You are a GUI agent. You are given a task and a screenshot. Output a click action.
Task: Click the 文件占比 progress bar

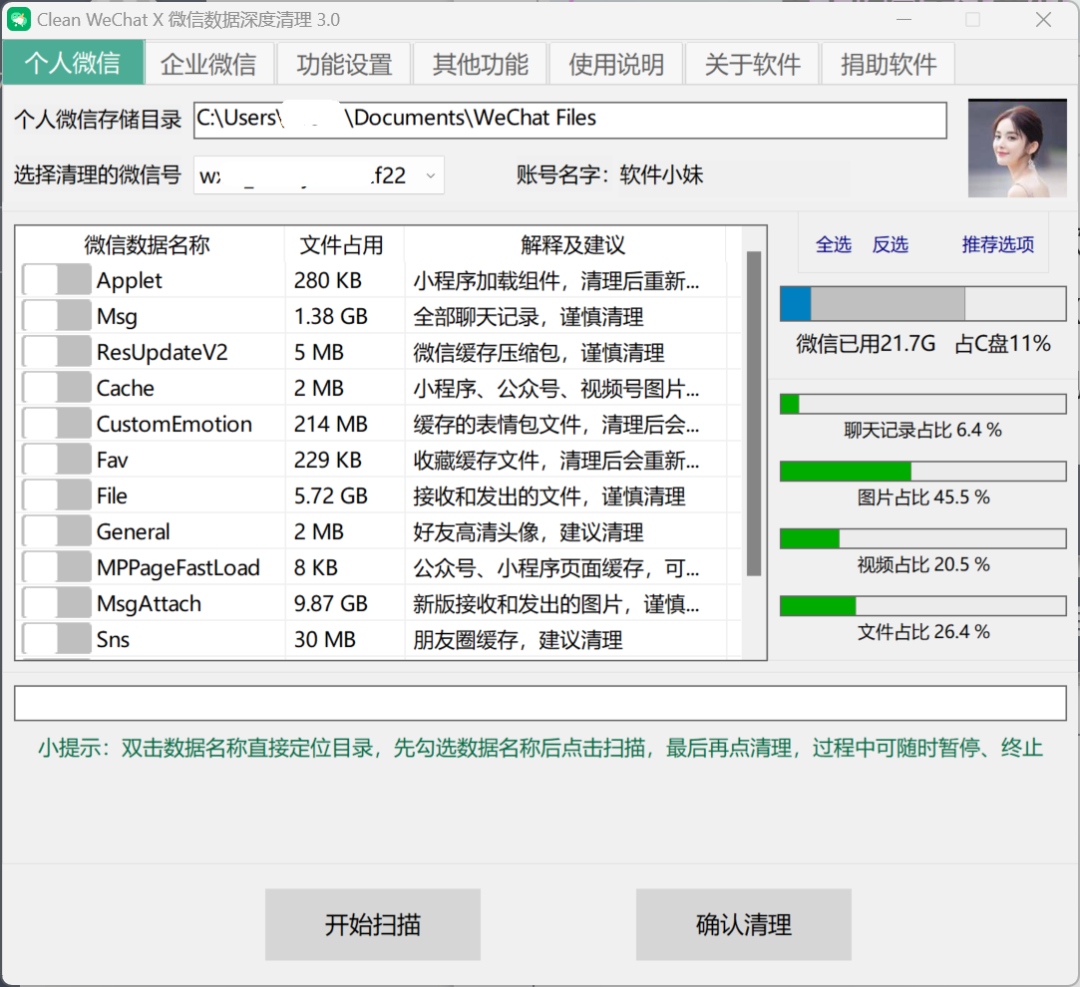coord(923,605)
